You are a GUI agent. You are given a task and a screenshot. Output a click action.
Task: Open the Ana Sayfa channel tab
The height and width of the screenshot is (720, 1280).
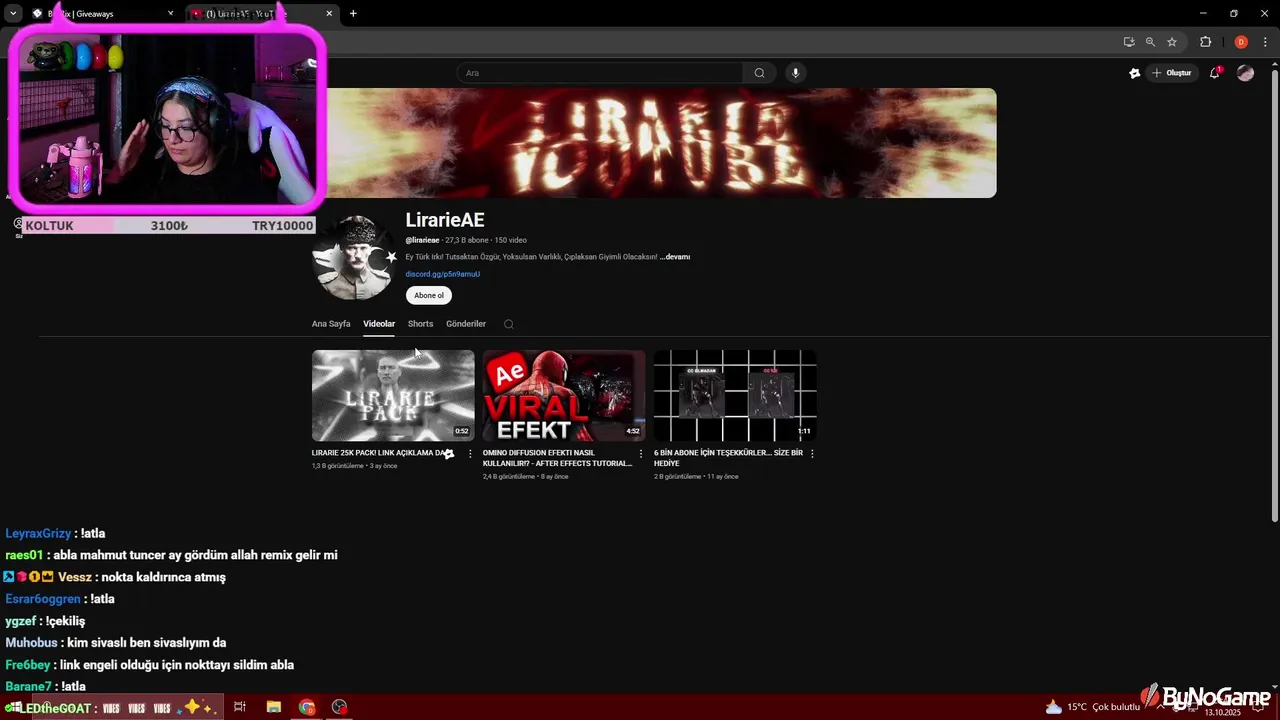tap(331, 324)
